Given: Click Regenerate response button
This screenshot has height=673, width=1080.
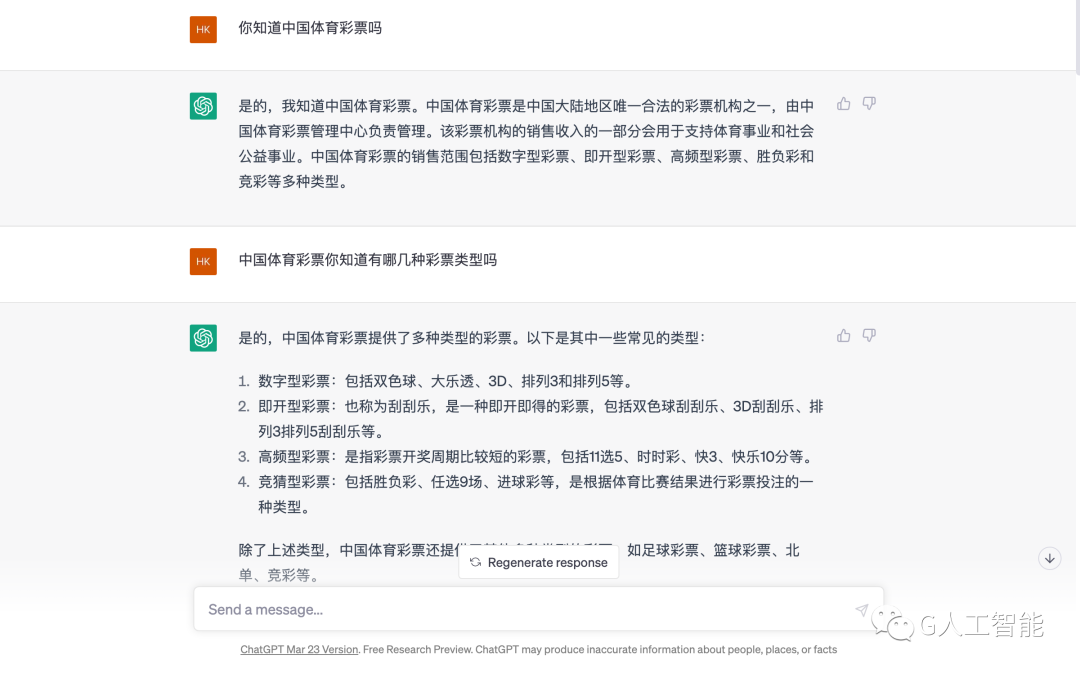Looking at the screenshot, I should pos(539,562).
